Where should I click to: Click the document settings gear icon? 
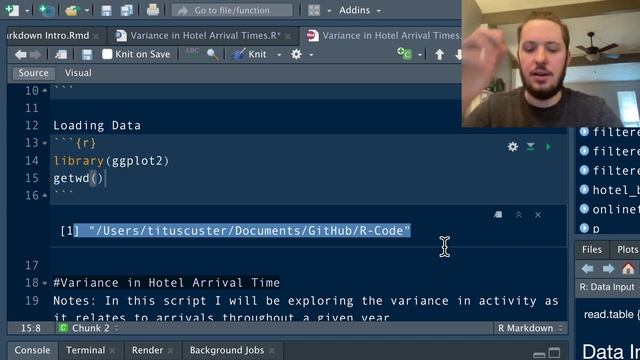point(296,54)
